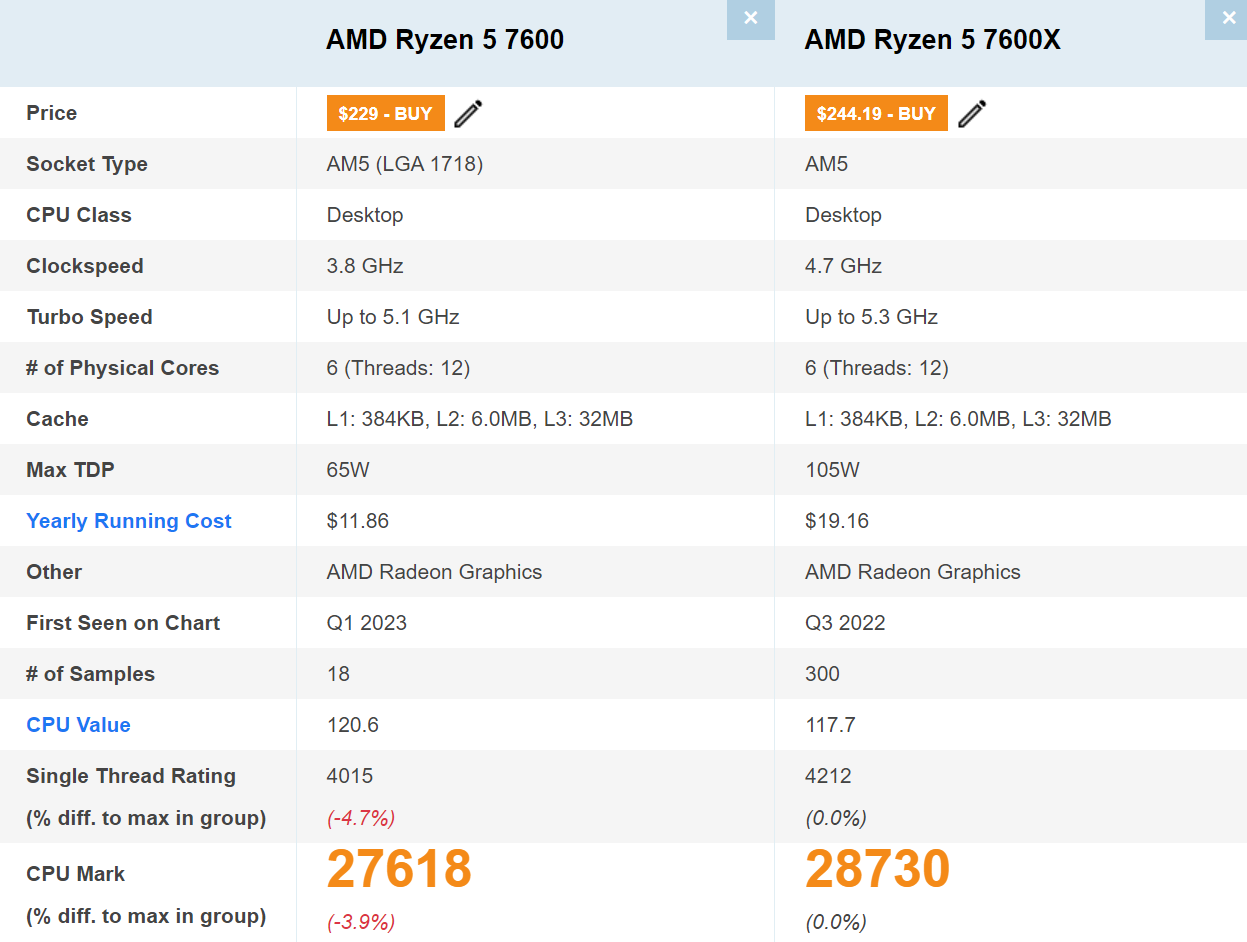The width and height of the screenshot is (1247, 942).
Task: Click the Cache row label
Action: 57,419
